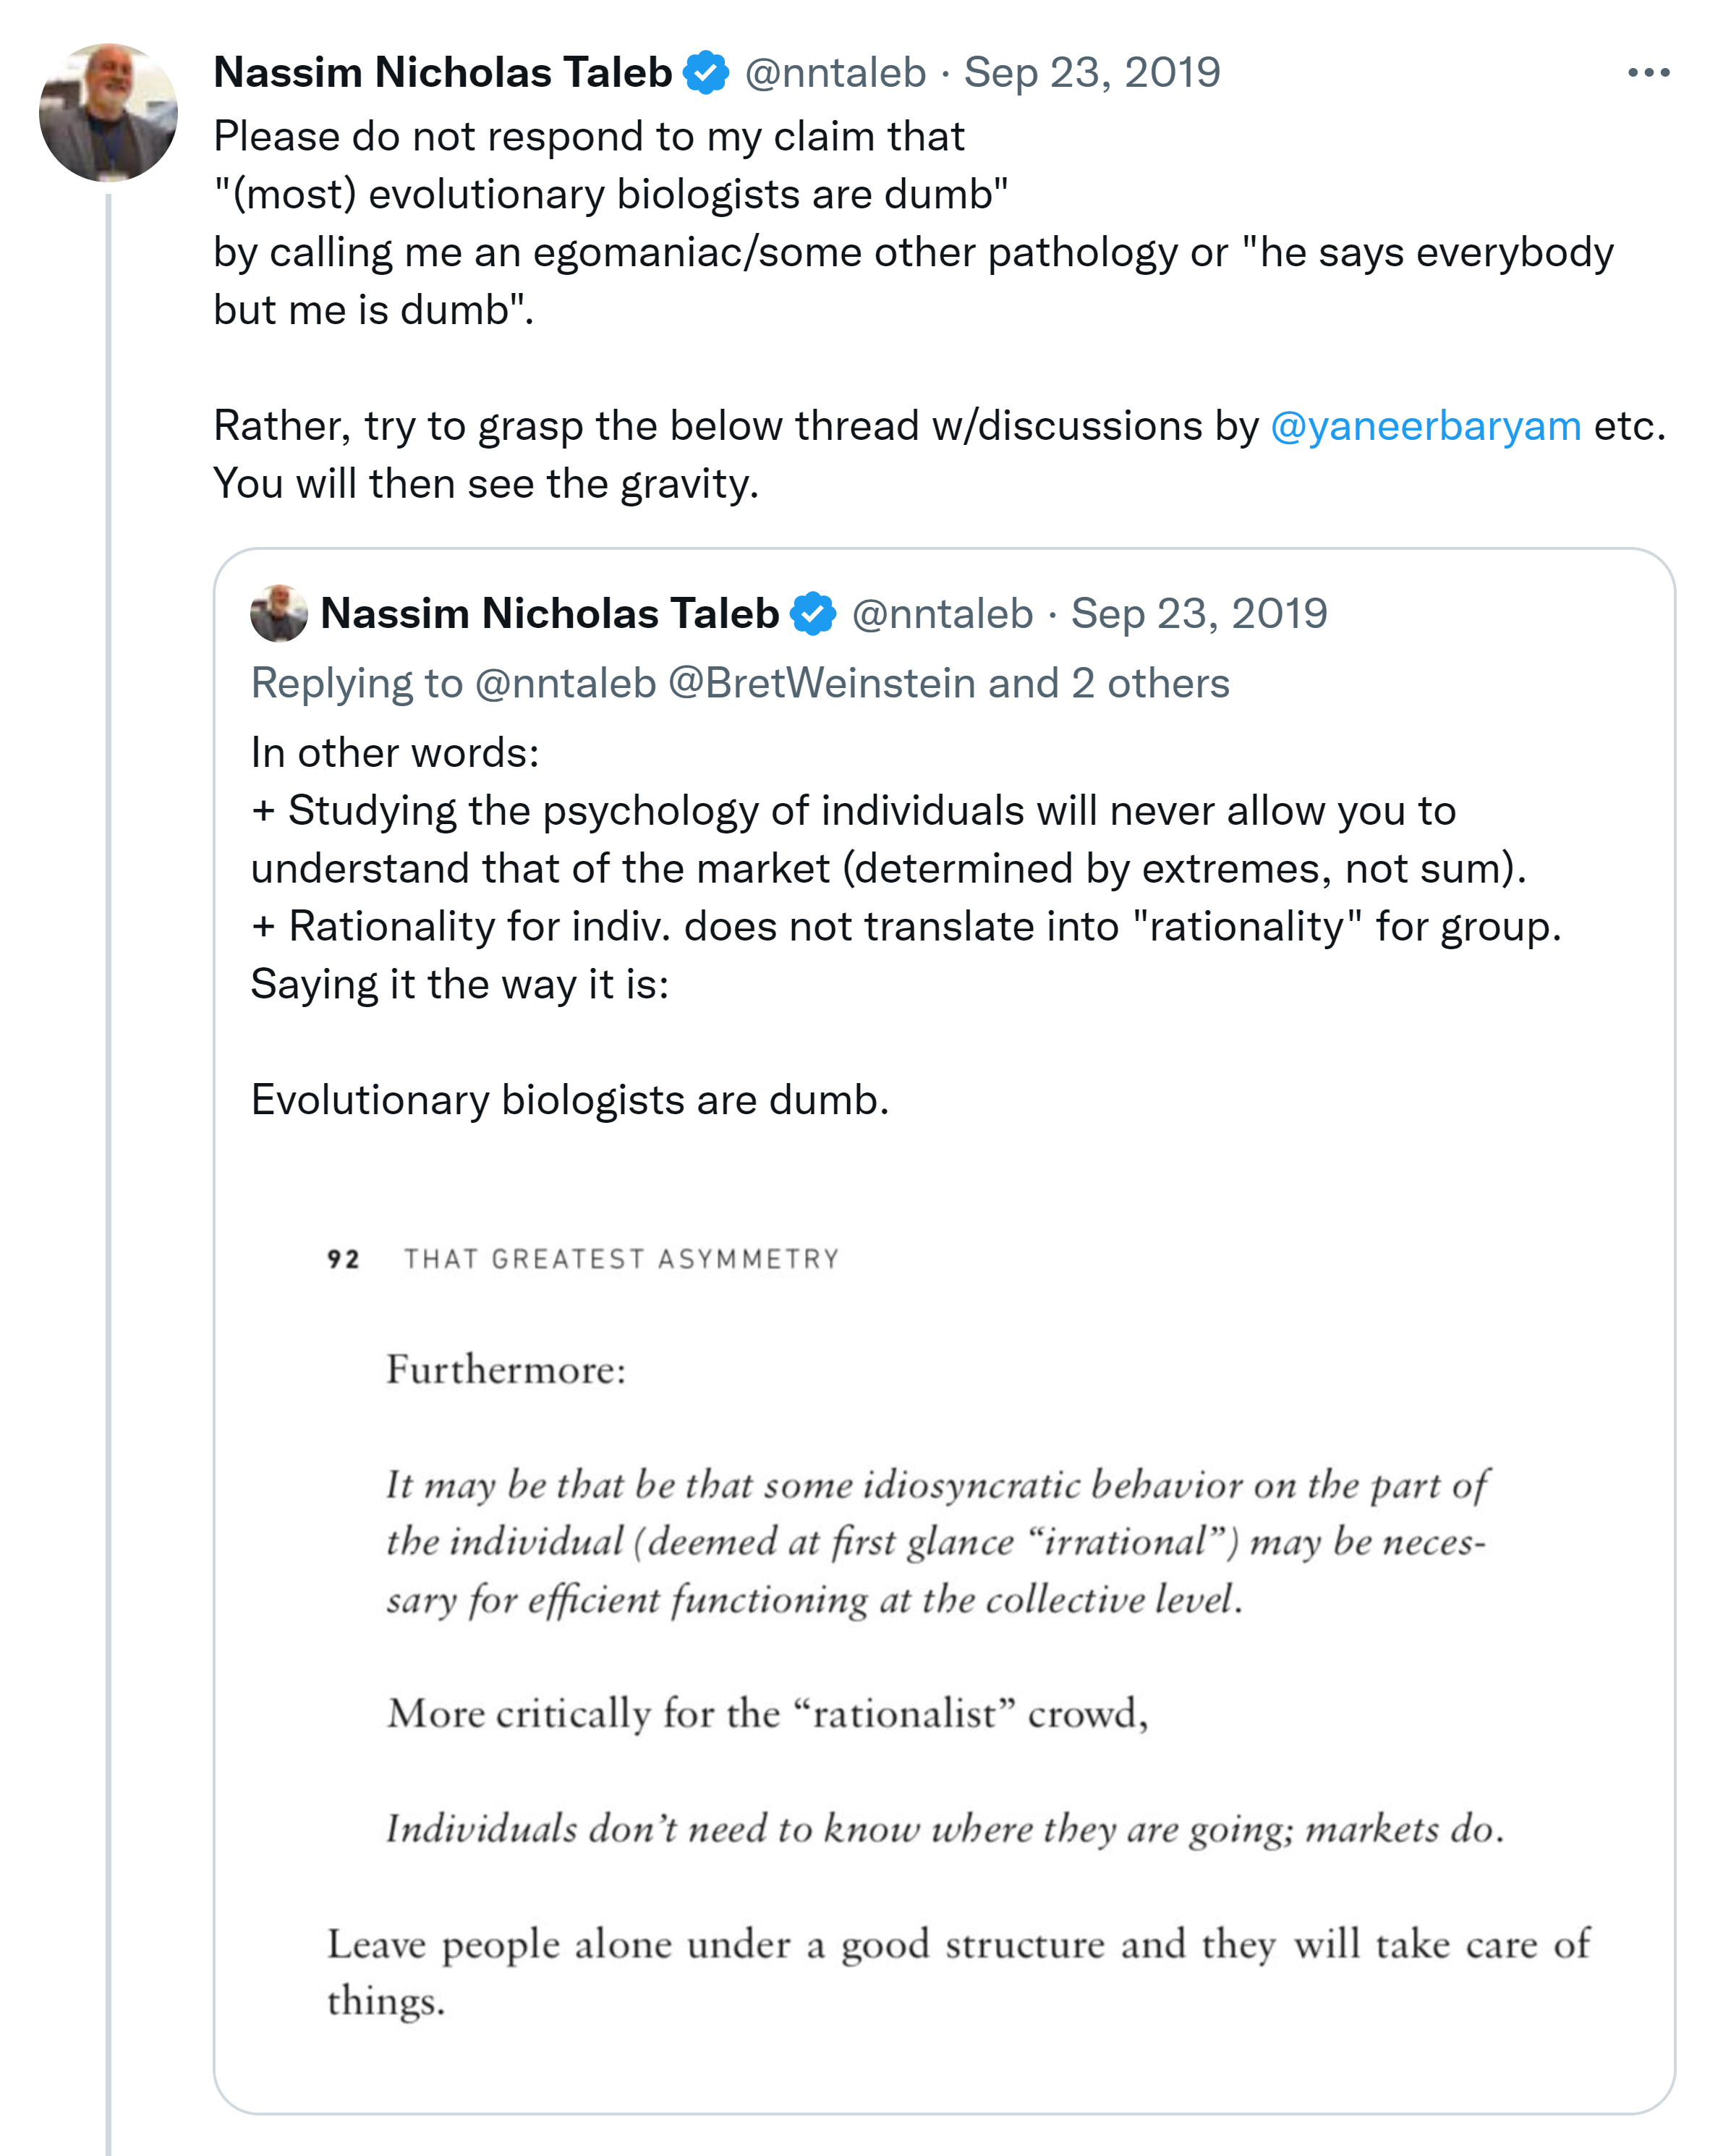
Task: Open the quoted tweet's Sep 23, 2019 timestamp
Action: 1199,614
